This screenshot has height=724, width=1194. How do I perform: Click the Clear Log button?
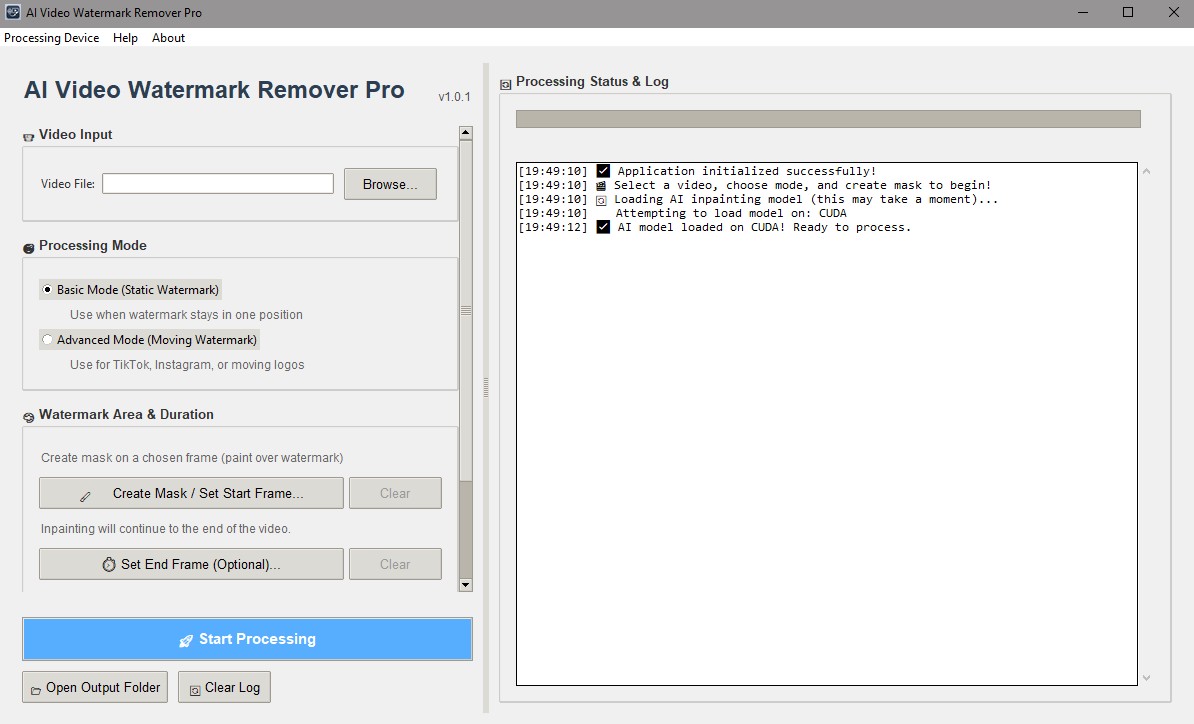224,687
